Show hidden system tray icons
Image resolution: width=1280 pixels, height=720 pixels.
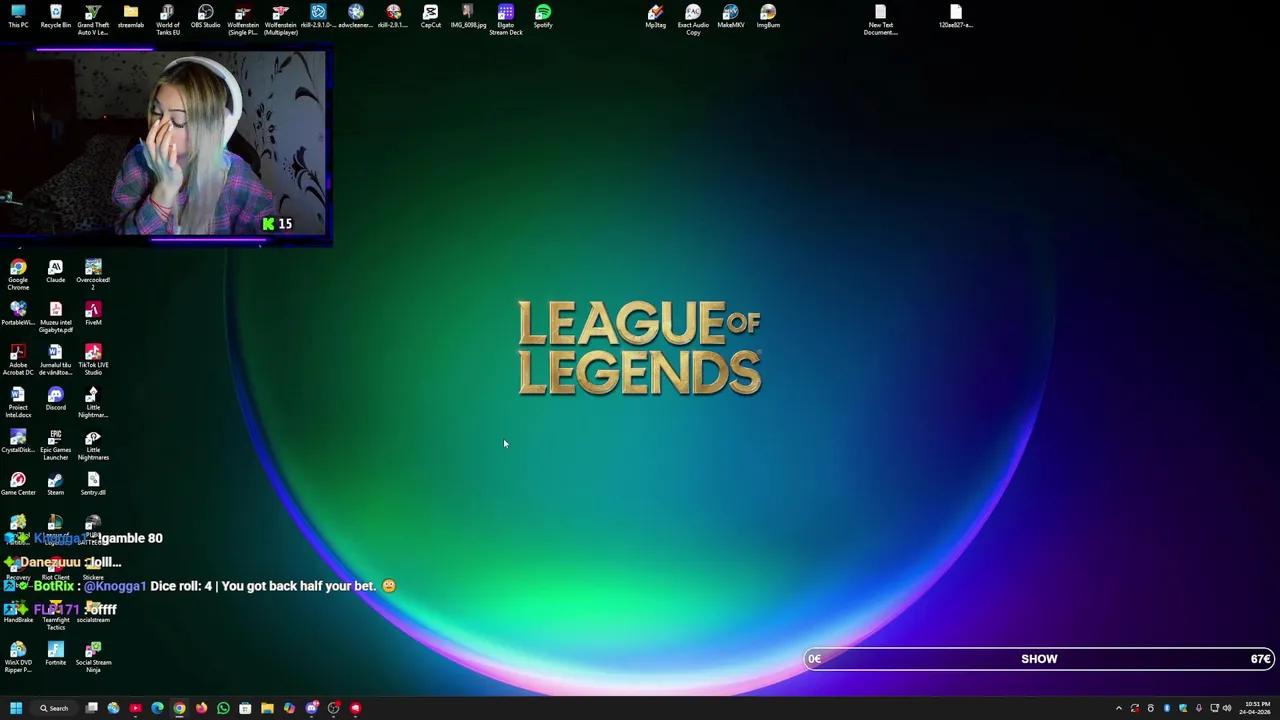1118,708
